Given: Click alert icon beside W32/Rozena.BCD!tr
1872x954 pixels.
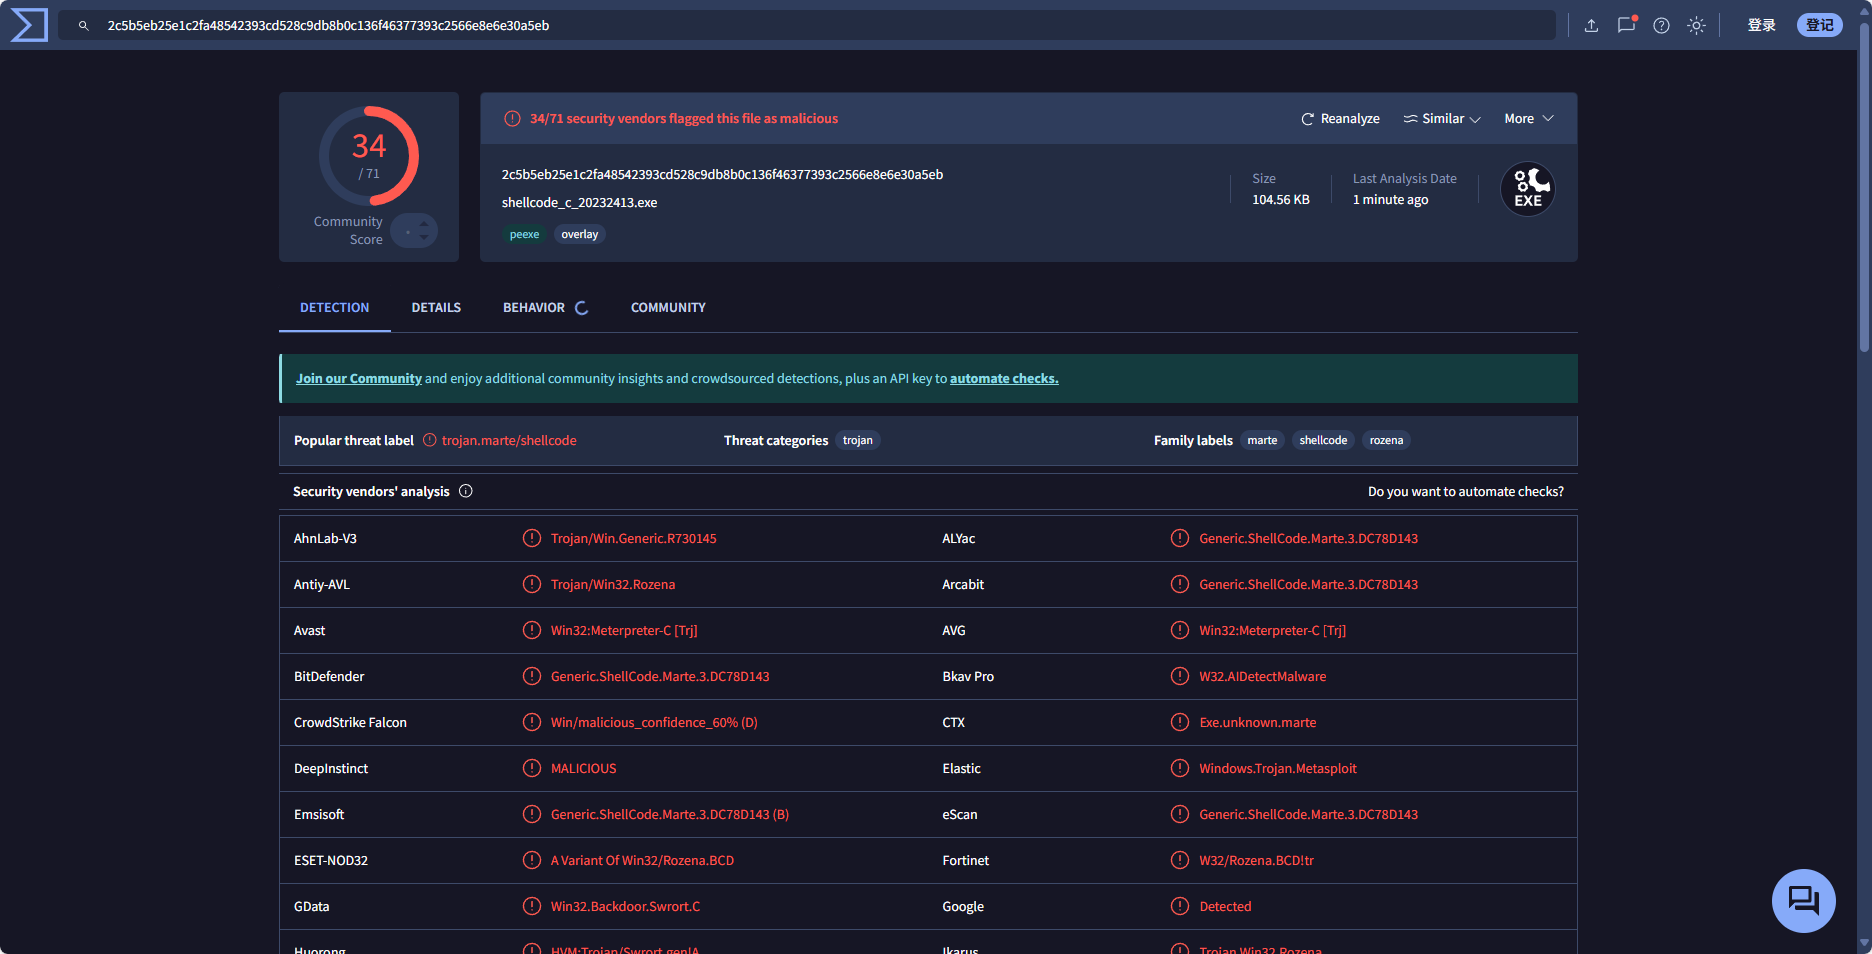Looking at the screenshot, I should coord(1180,860).
